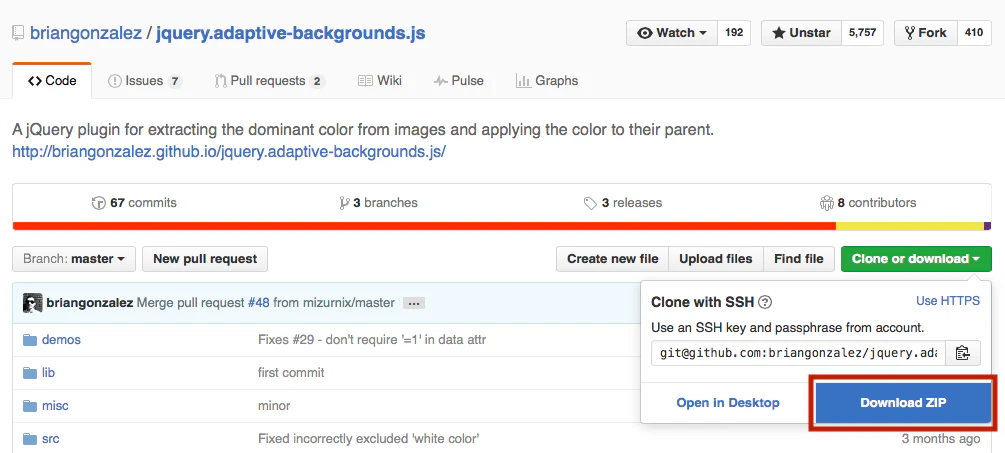Click the red language bar segment
This screenshot has width=1005, height=453.
[x=424, y=226]
